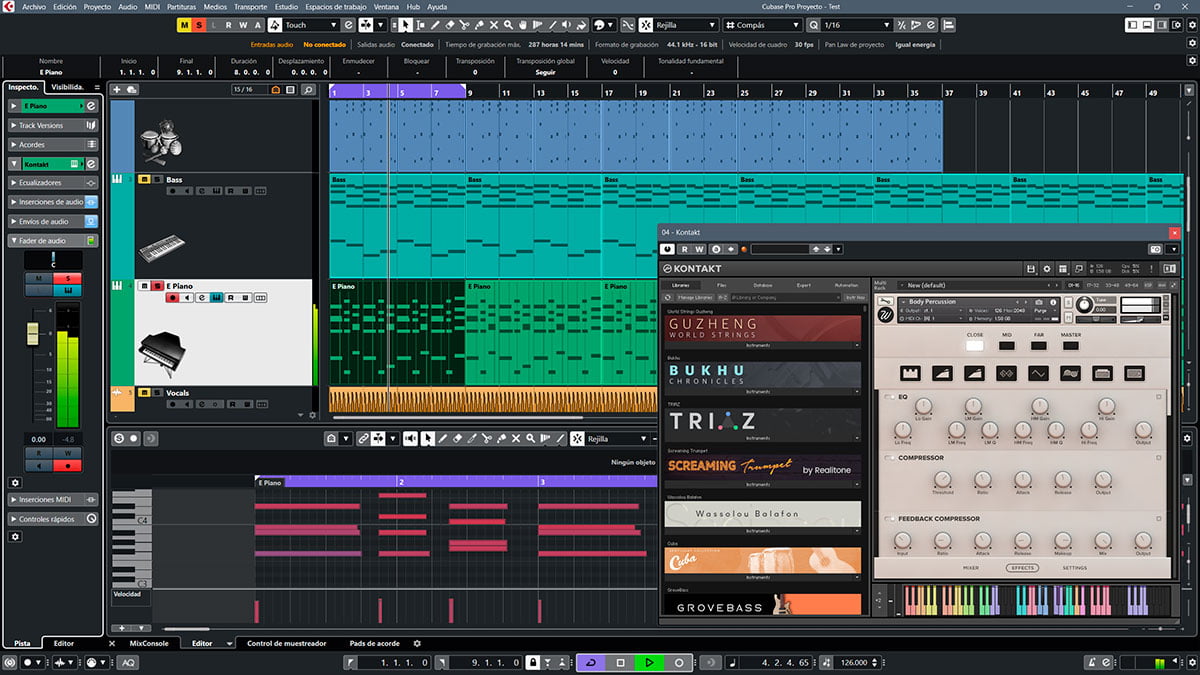Open Control de muestreador tab
The width and height of the screenshot is (1200, 675).
click(x=286, y=643)
